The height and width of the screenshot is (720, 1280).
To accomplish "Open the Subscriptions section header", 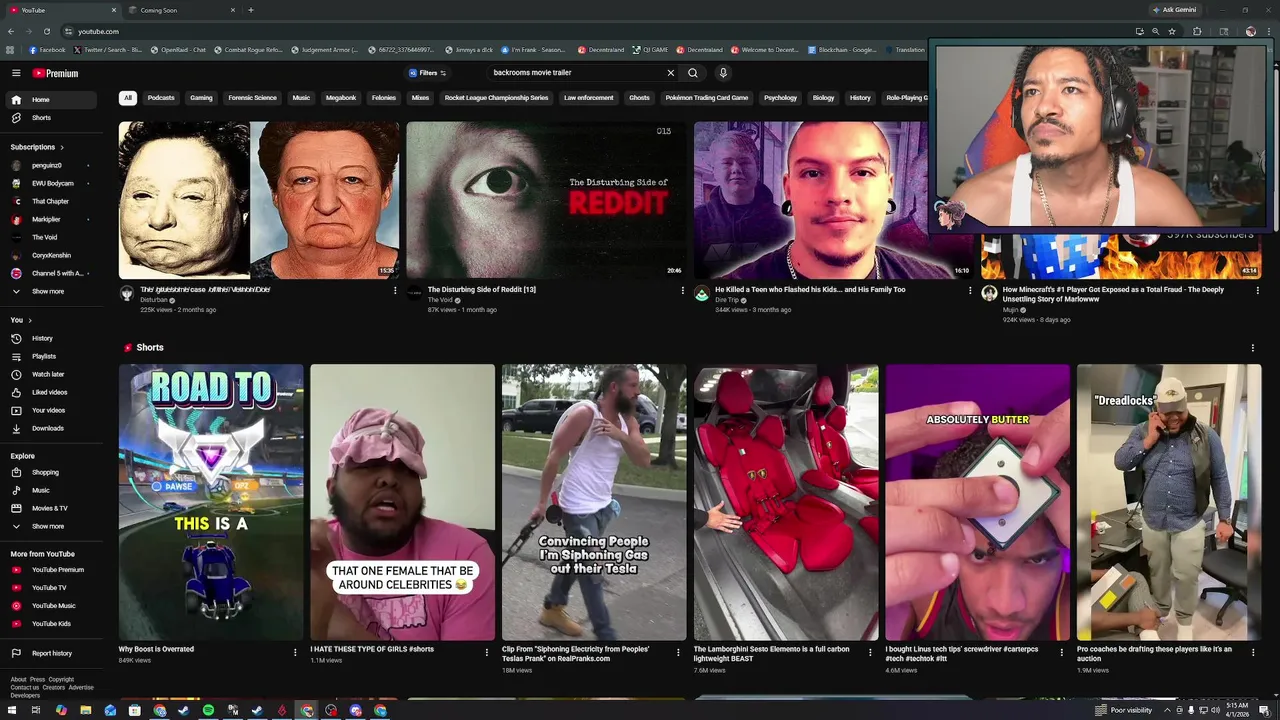I will pyautogui.click(x=37, y=147).
